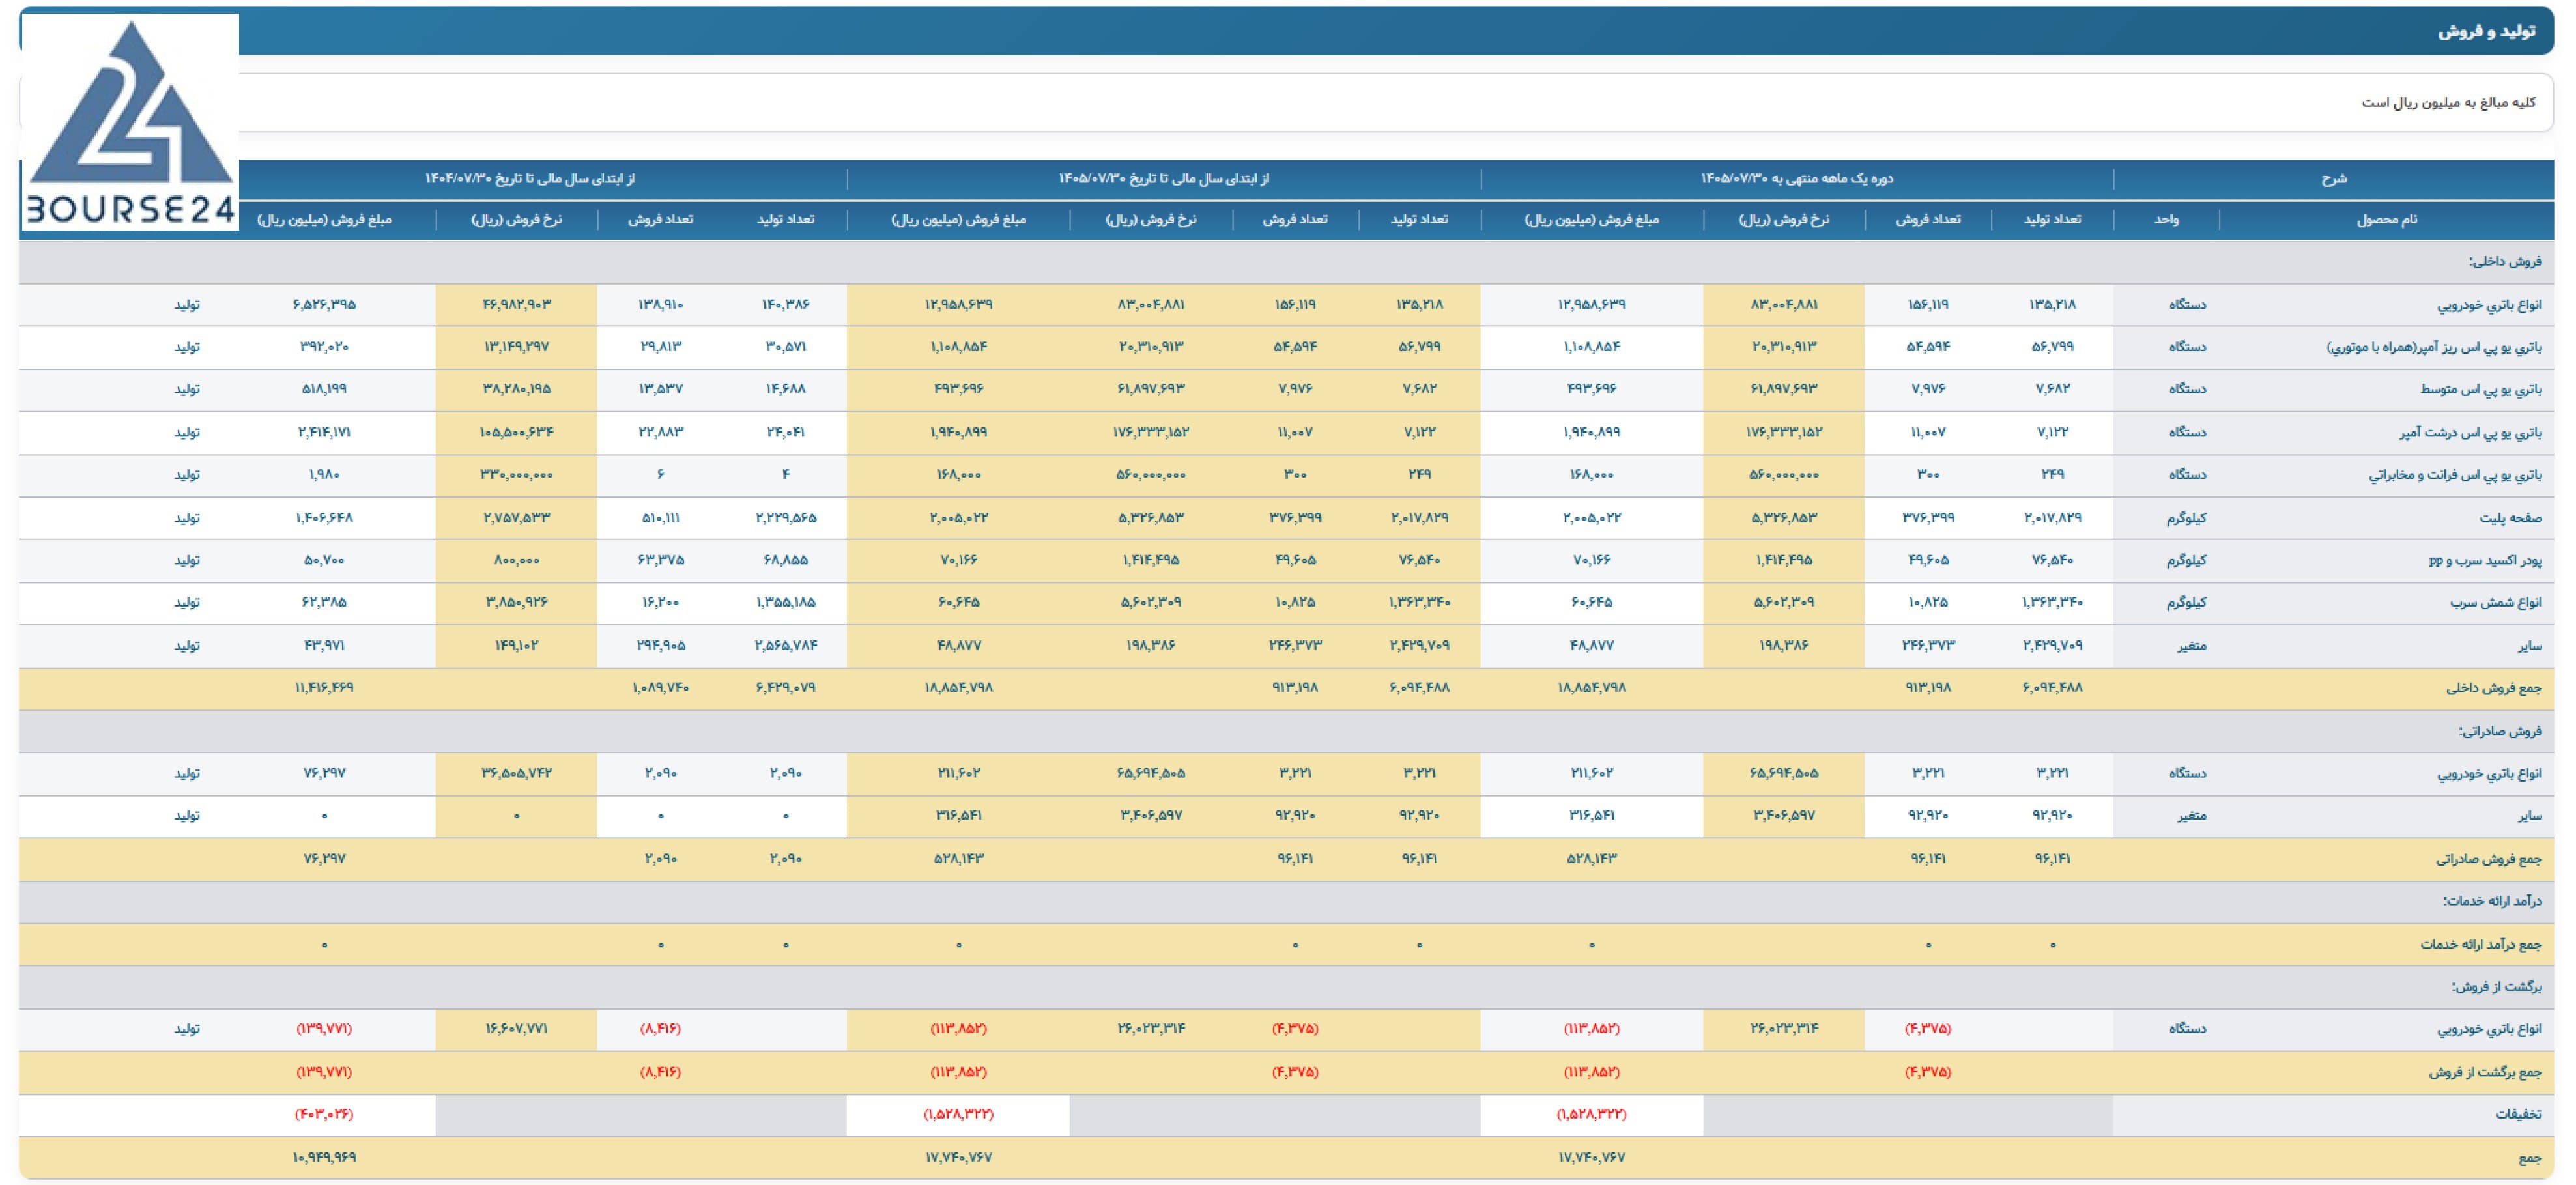Select the grand total '۱۰,۹۴۹,۹۶۹'
The height and width of the screenshot is (1185, 2576).
tap(324, 1157)
